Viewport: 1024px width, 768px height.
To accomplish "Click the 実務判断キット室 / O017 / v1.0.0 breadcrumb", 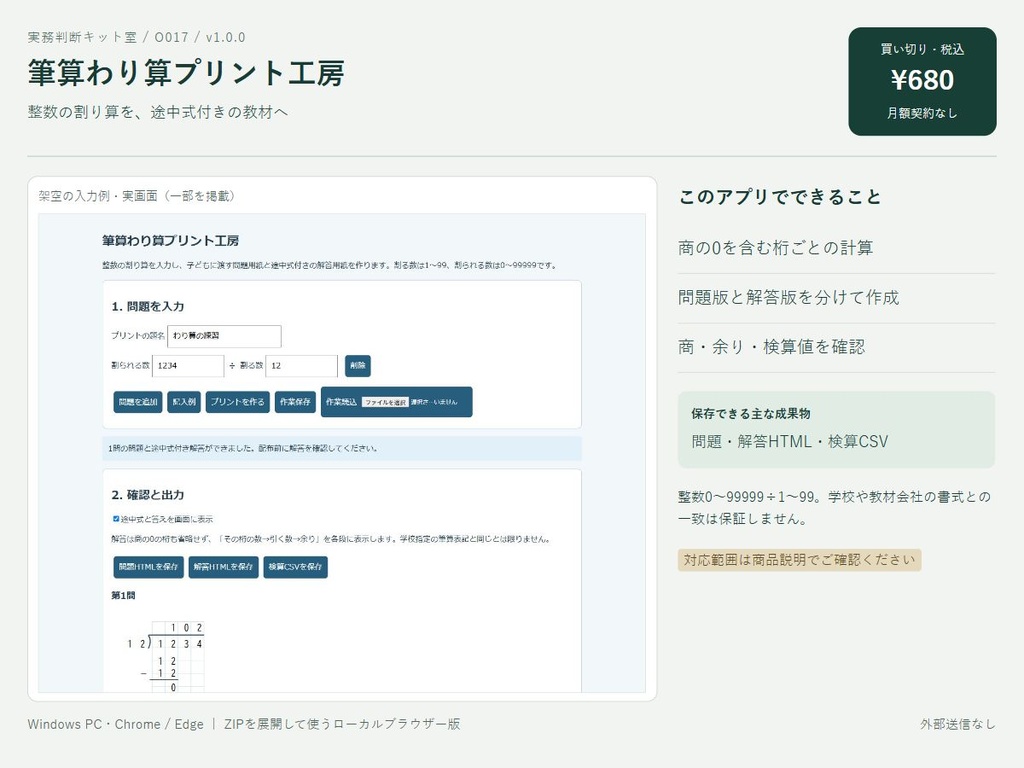I will point(136,37).
